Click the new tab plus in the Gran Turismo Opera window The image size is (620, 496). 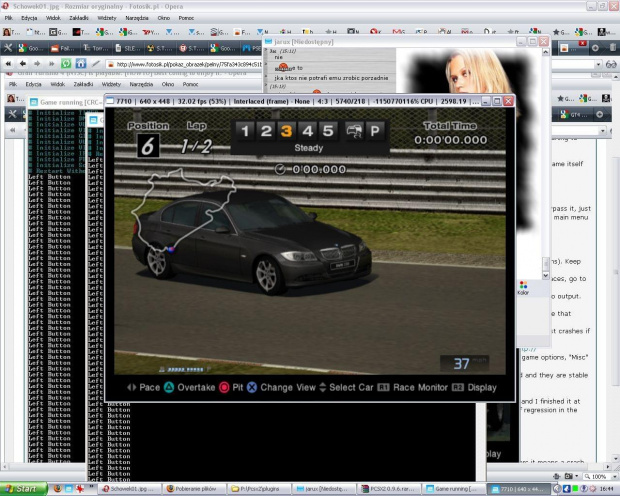pyautogui.click(x=599, y=114)
